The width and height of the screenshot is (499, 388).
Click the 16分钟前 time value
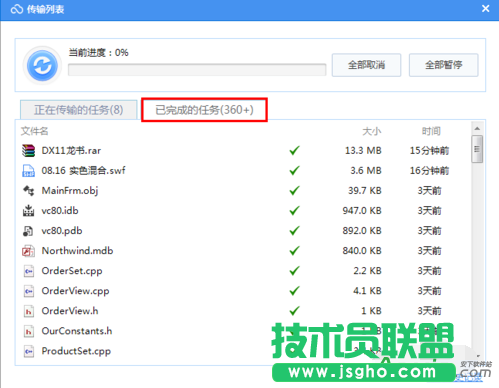click(x=429, y=171)
